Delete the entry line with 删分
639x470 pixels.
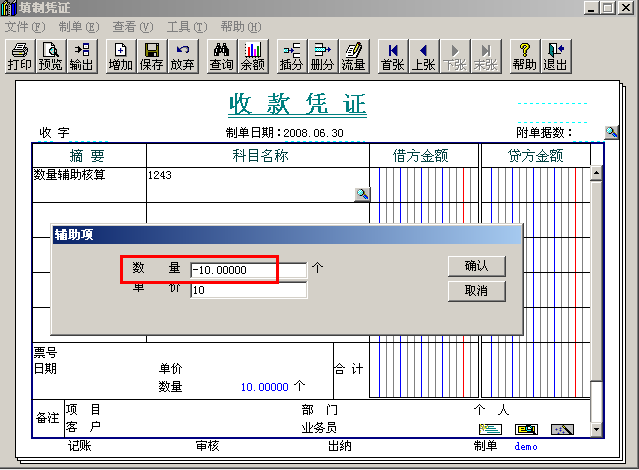323,56
